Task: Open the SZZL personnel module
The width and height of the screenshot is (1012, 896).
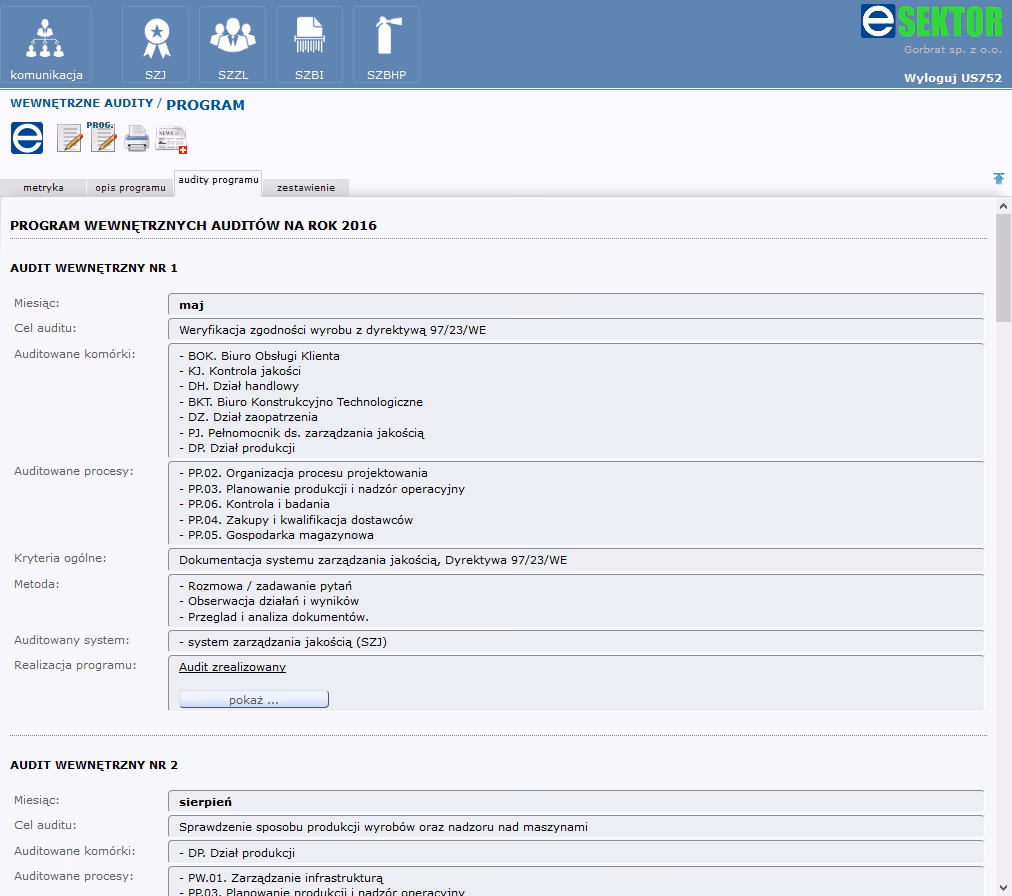Action: pos(232,45)
